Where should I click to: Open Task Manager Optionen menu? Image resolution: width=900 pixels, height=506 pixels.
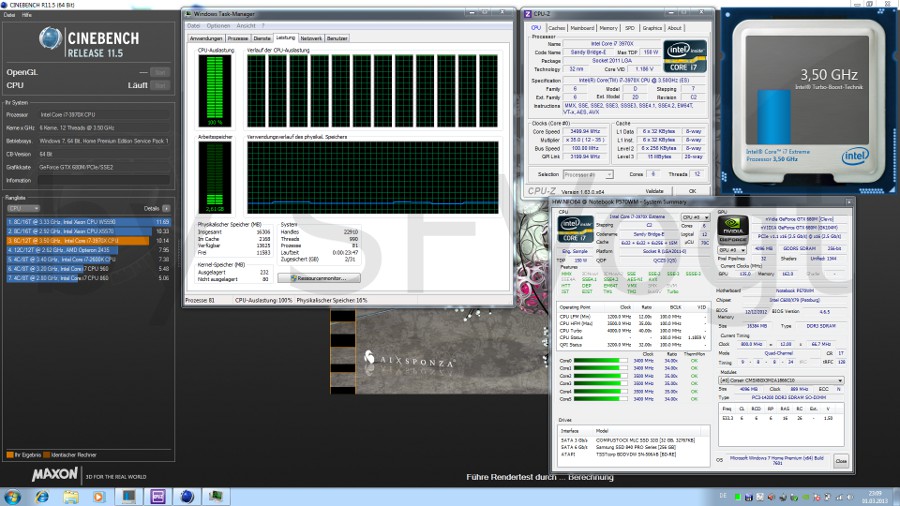click(218, 26)
